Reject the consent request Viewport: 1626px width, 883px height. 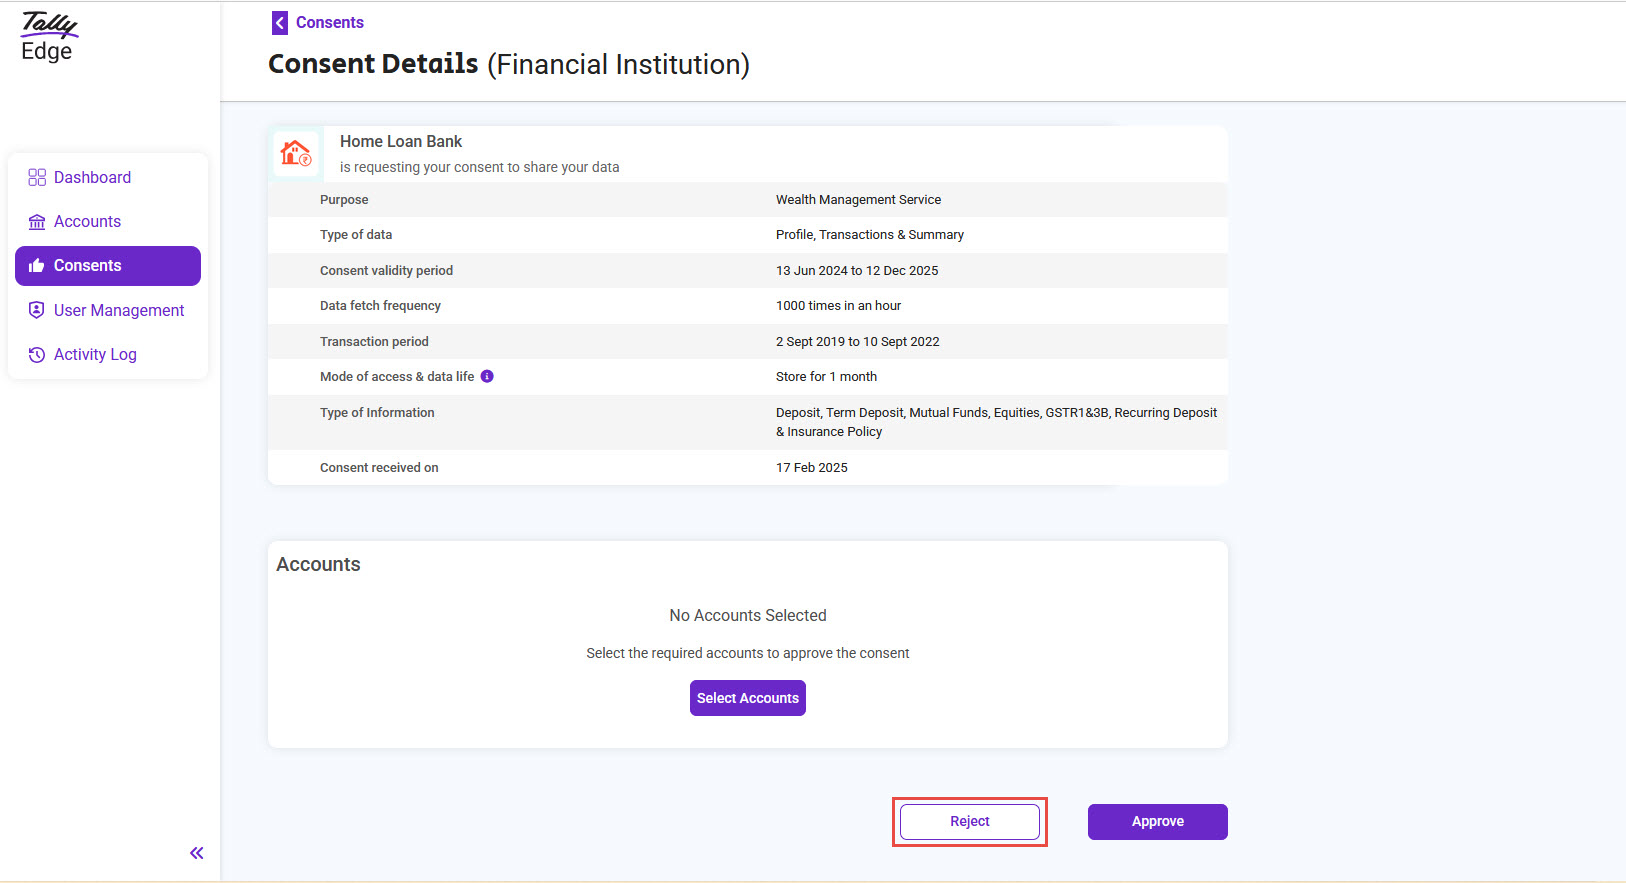pyautogui.click(x=969, y=821)
